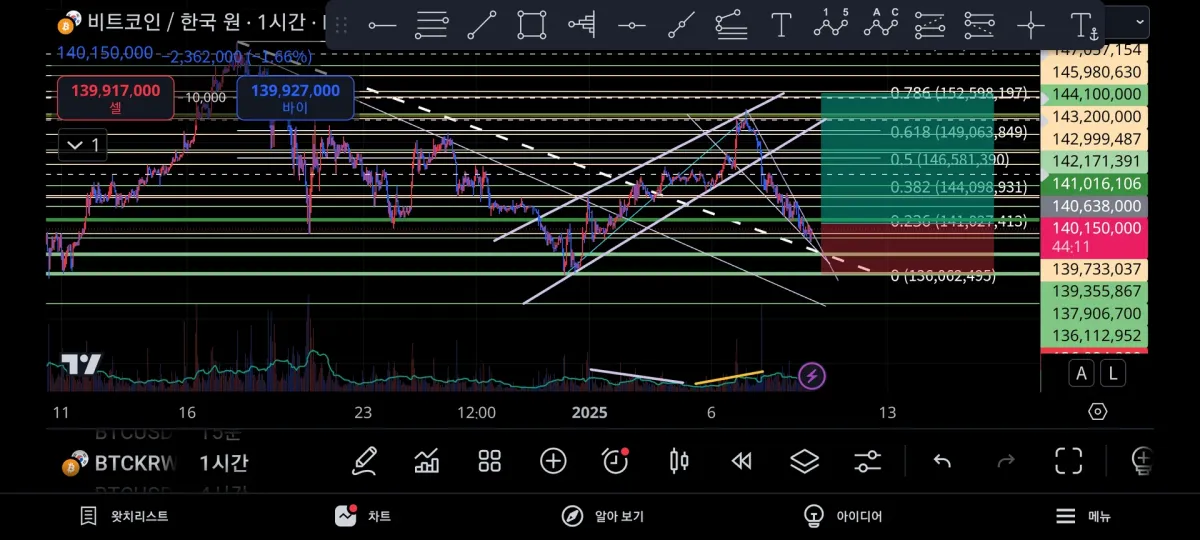Screen dimensions: 1200x540
Task: Open the object layers icon
Action: point(804,461)
